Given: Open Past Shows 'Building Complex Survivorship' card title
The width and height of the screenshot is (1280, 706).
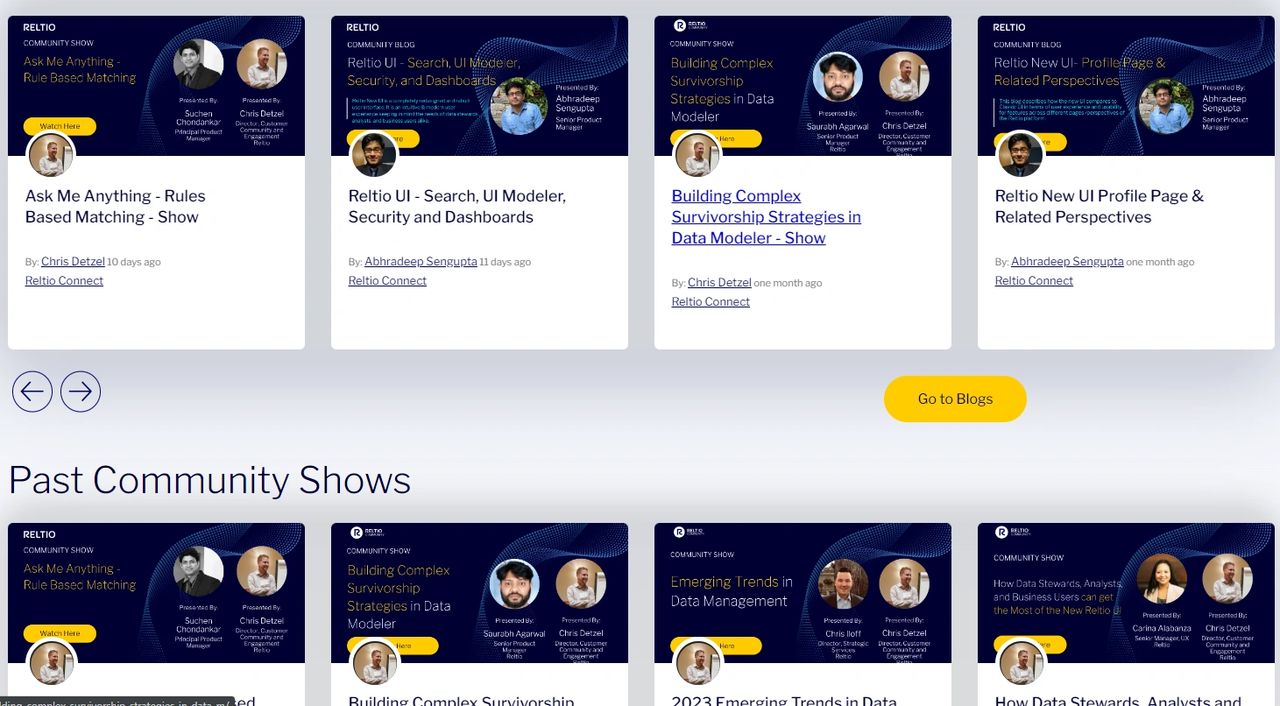Looking at the screenshot, I should tap(461, 700).
